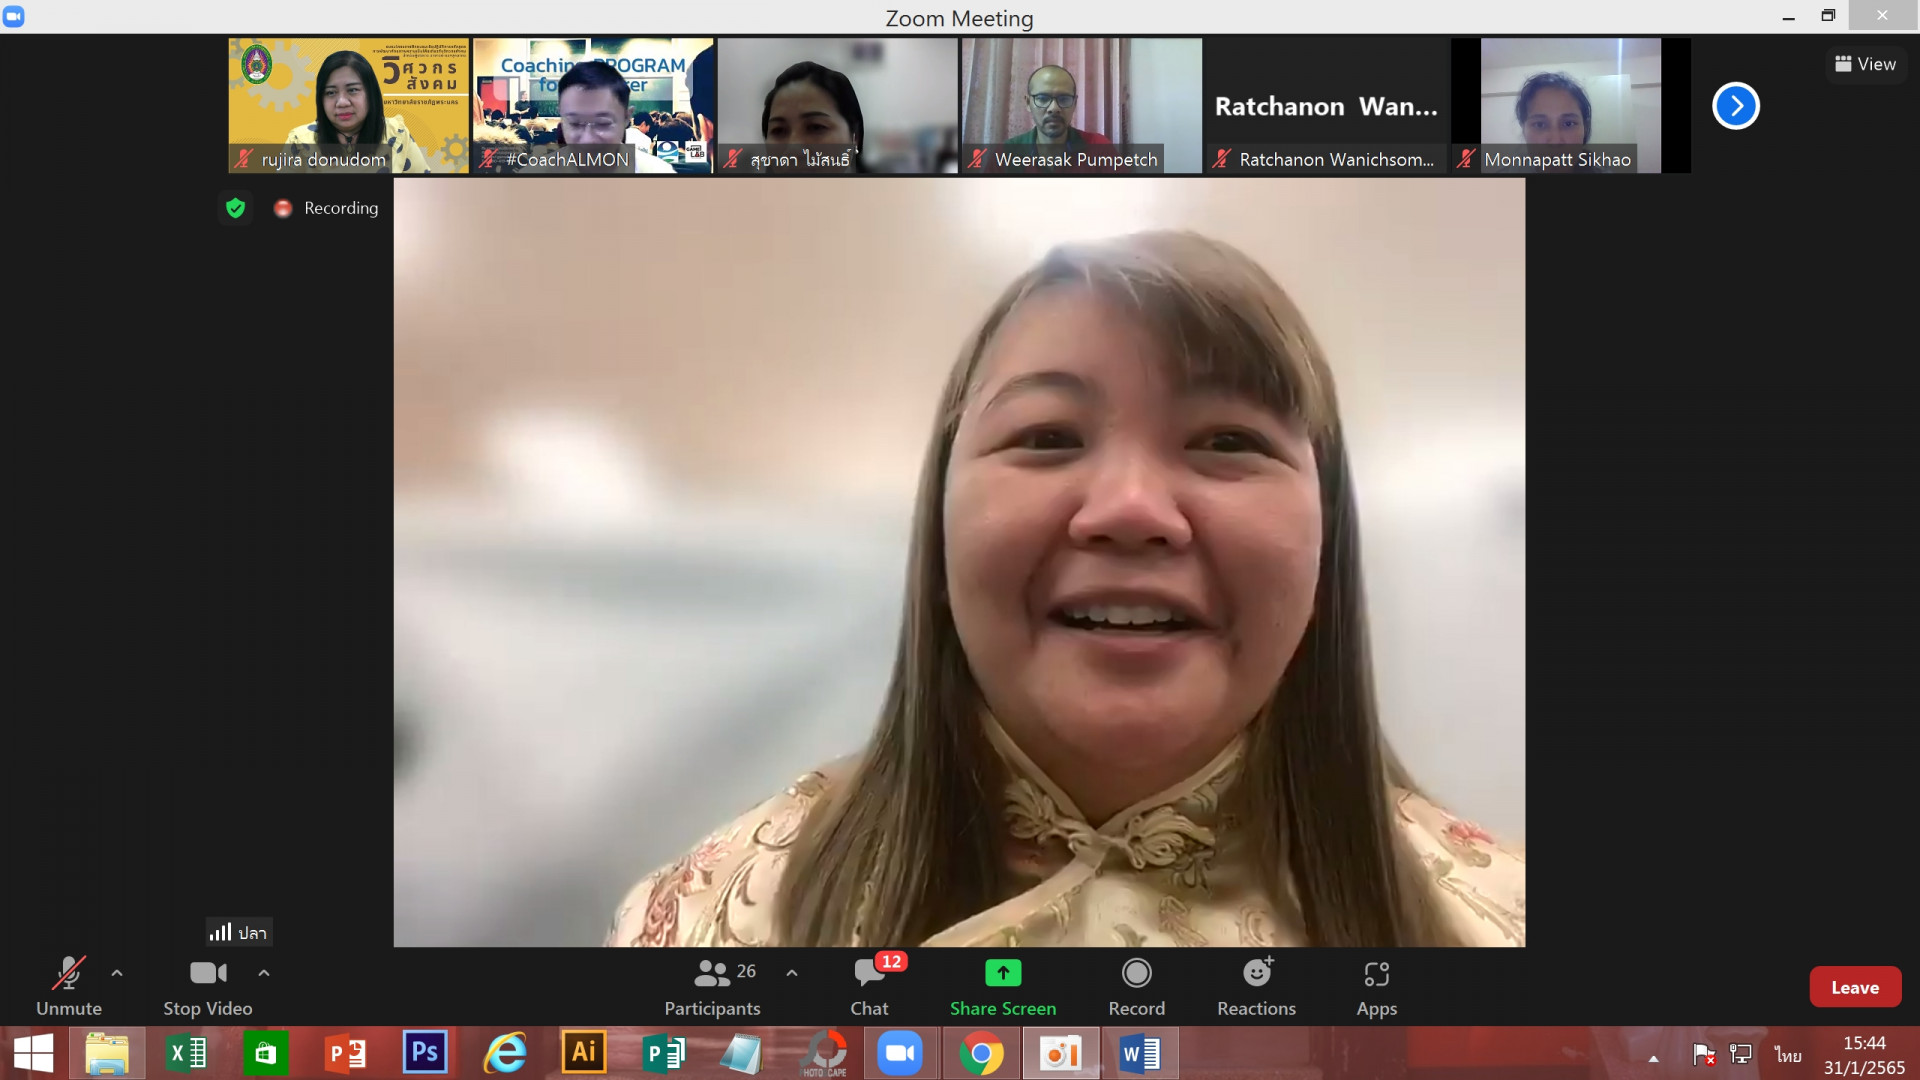Open the Windows Start menu
The image size is (1920, 1080).
point(34,1053)
